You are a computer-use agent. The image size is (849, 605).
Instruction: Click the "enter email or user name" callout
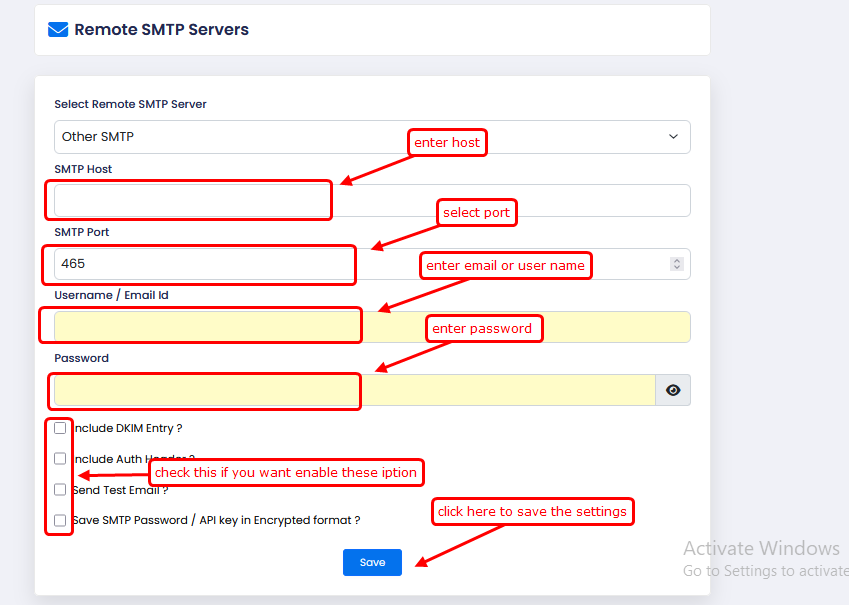505,266
